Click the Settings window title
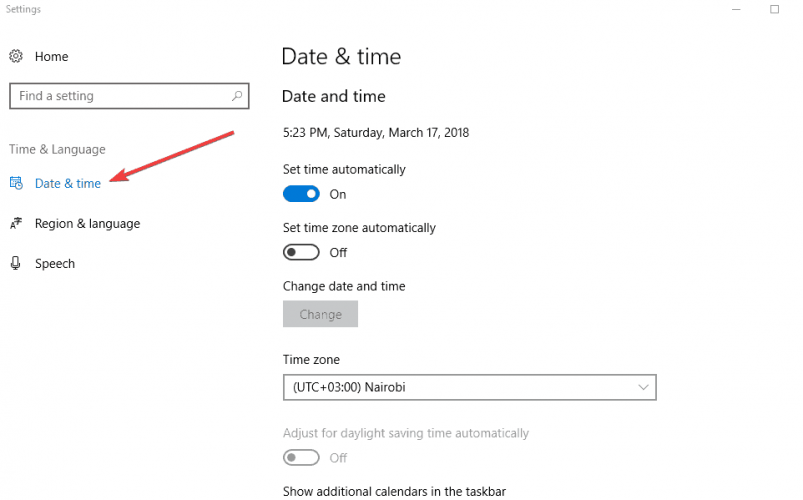The width and height of the screenshot is (803, 500). (23, 9)
